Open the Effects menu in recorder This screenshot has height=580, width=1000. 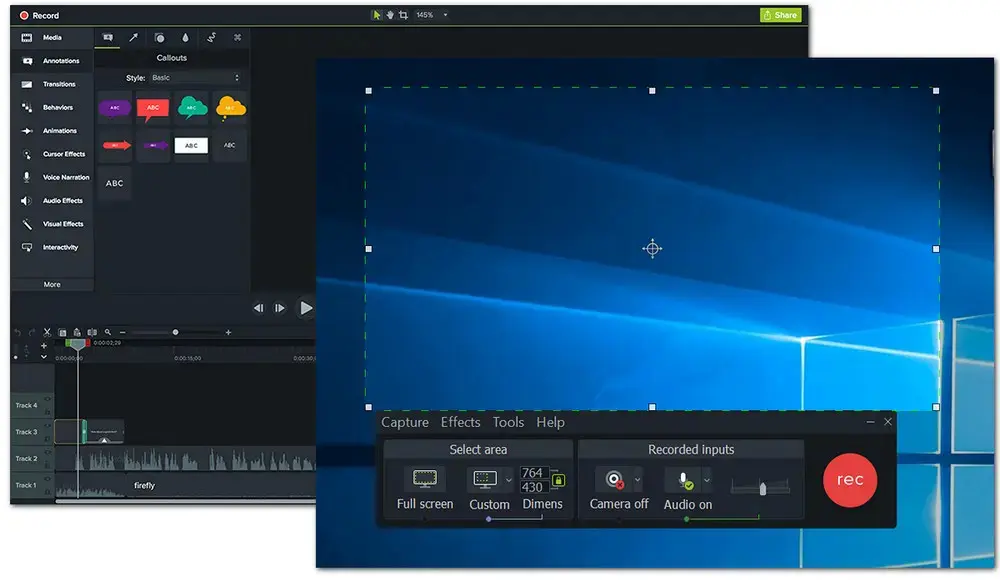pyautogui.click(x=460, y=423)
